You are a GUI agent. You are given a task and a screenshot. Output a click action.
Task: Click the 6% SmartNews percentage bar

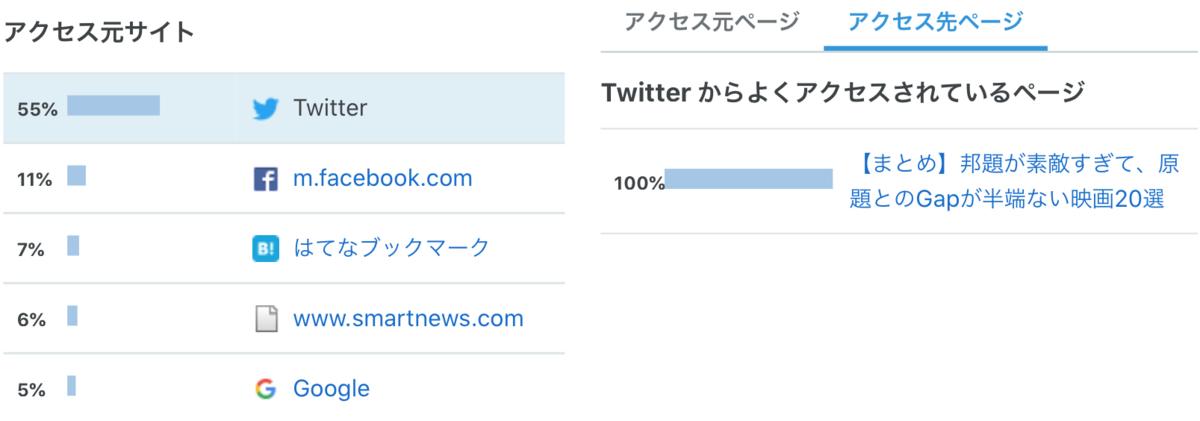(x=72, y=316)
